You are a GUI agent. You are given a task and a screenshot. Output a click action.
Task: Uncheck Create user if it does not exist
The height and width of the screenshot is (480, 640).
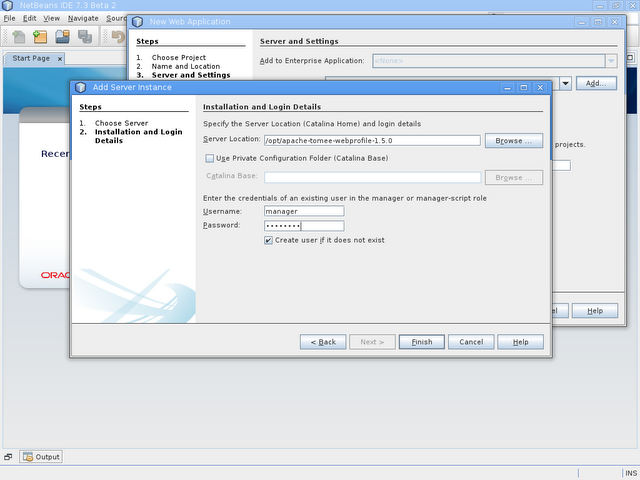(268, 240)
